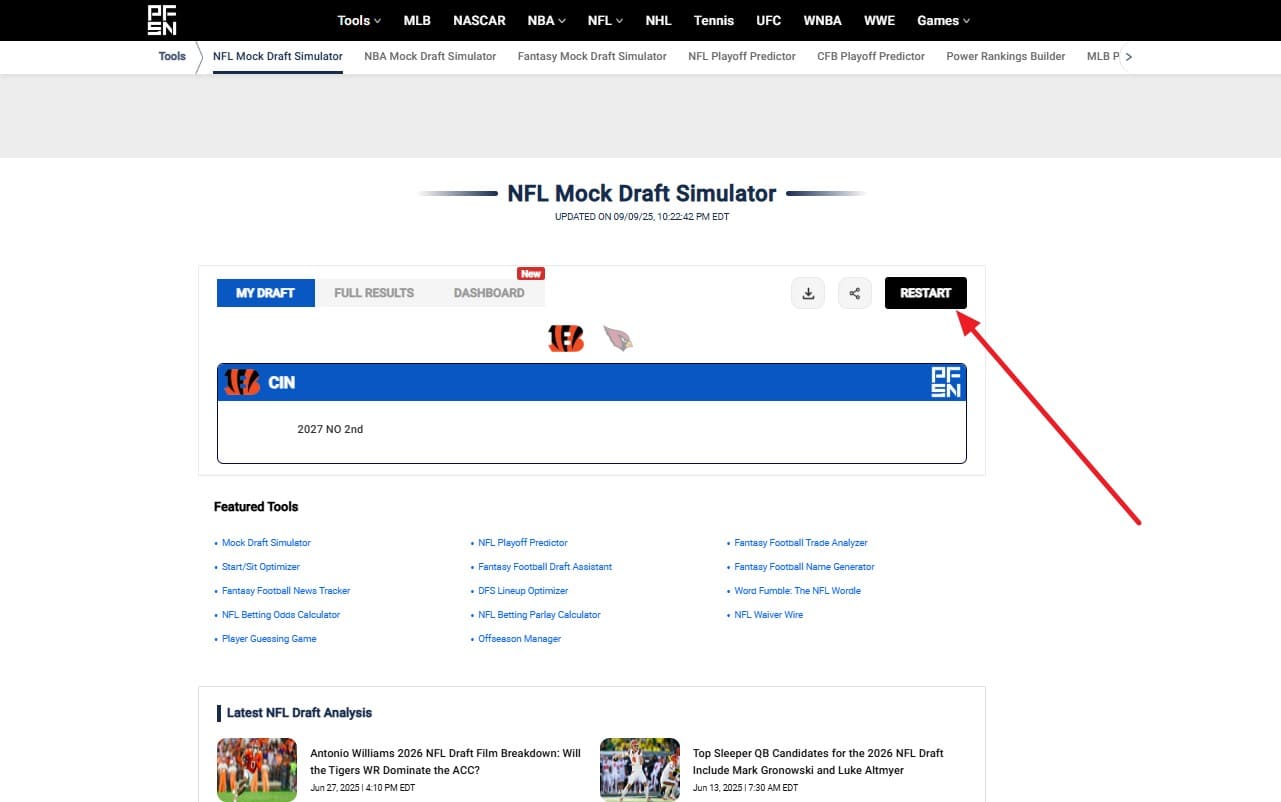This screenshot has height=802, width=1281.
Task: Expand the NFL dropdown menu
Action: coord(605,20)
